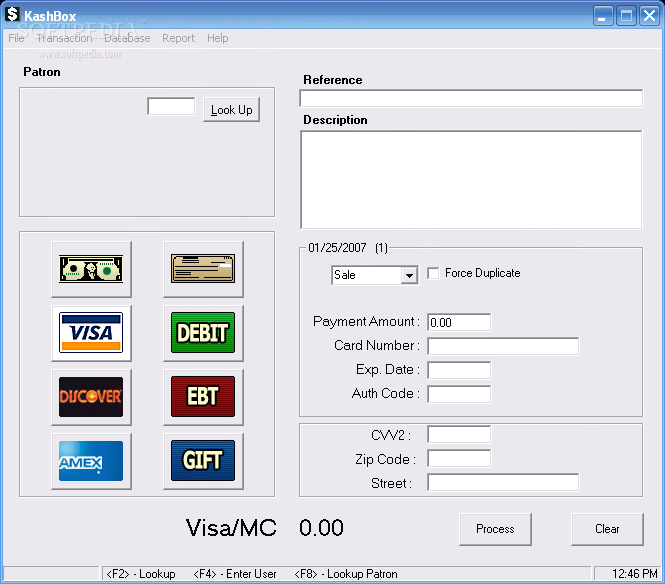Image resolution: width=665 pixels, height=584 pixels.
Task: Select the EBT payment icon
Action: pos(203,397)
